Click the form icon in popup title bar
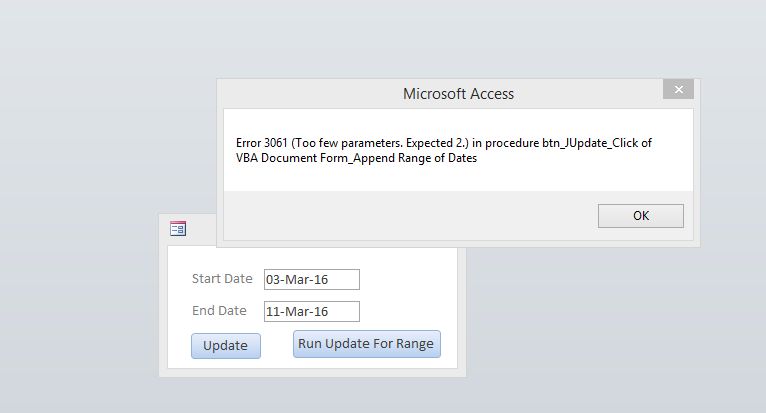The height and width of the screenshot is (413, 766). [178, 228]
